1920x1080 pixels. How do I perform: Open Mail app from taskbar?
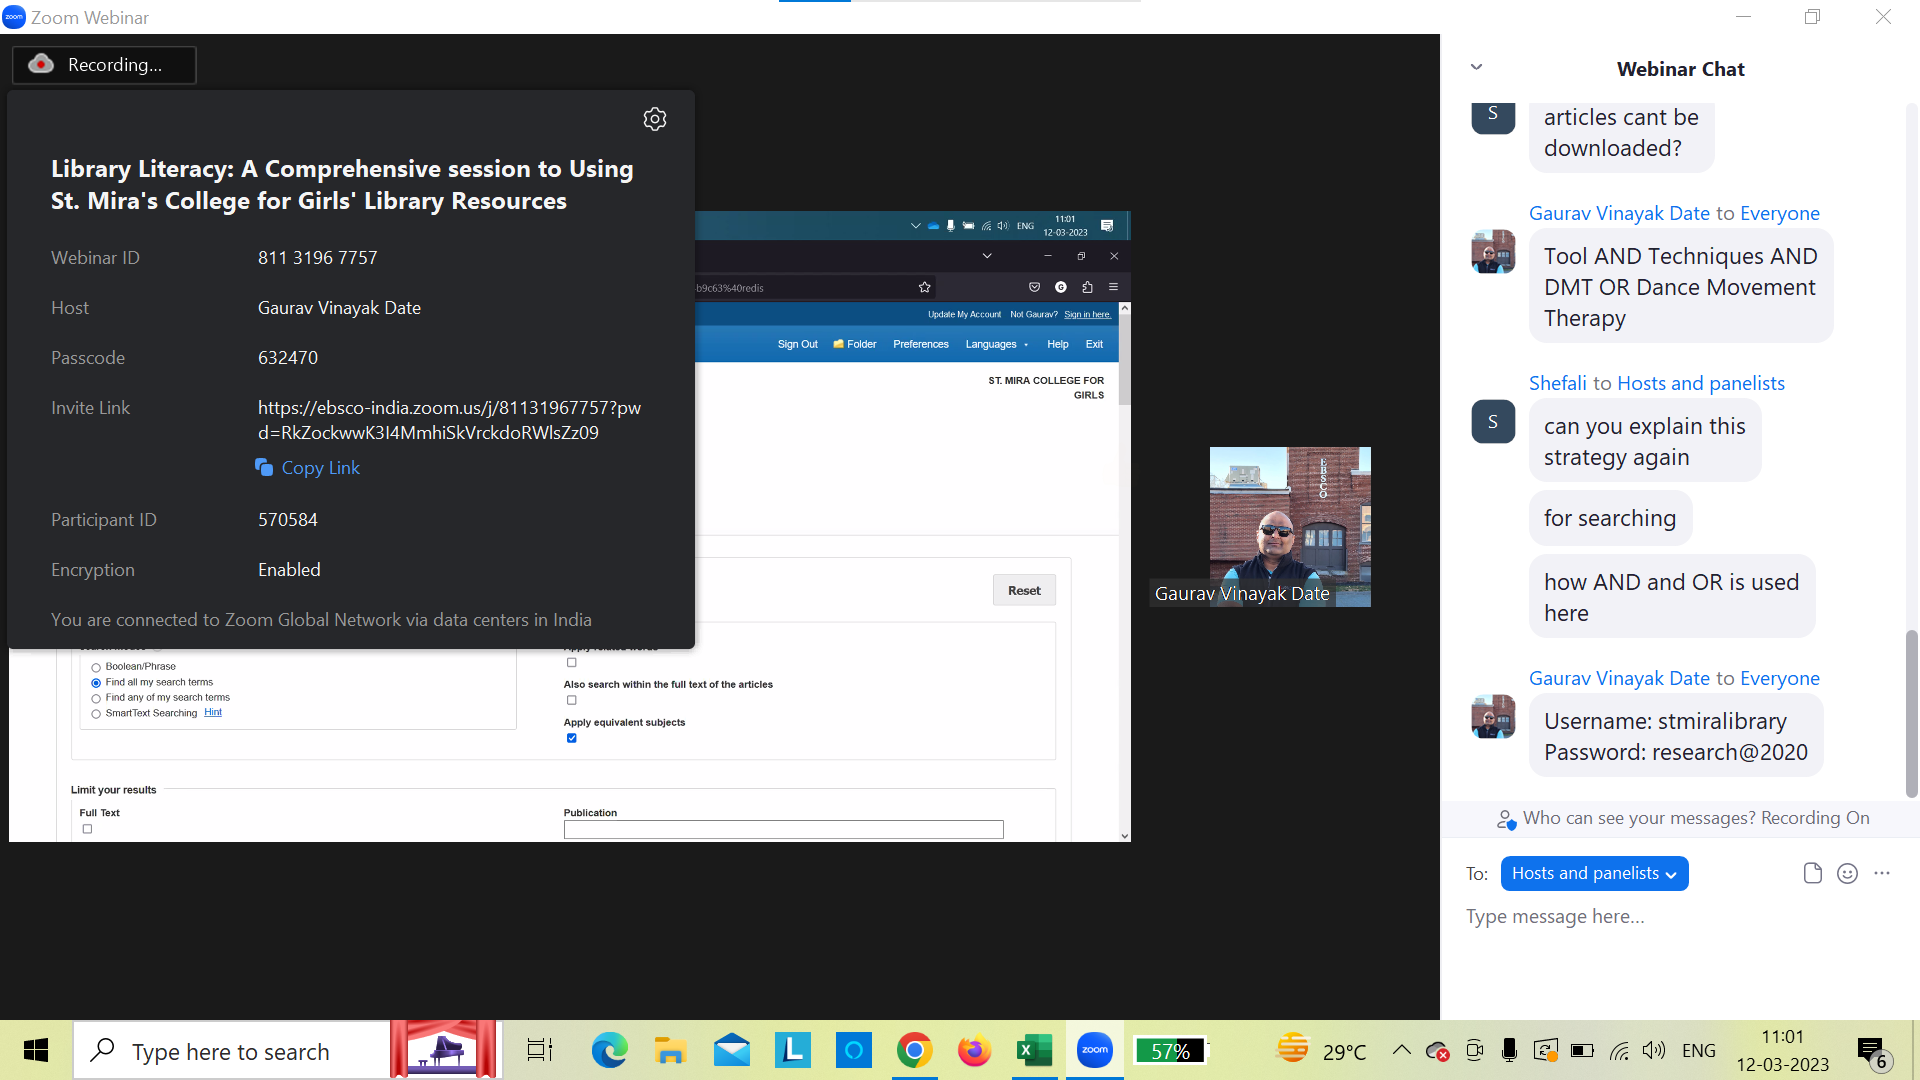click(732, 1050)
